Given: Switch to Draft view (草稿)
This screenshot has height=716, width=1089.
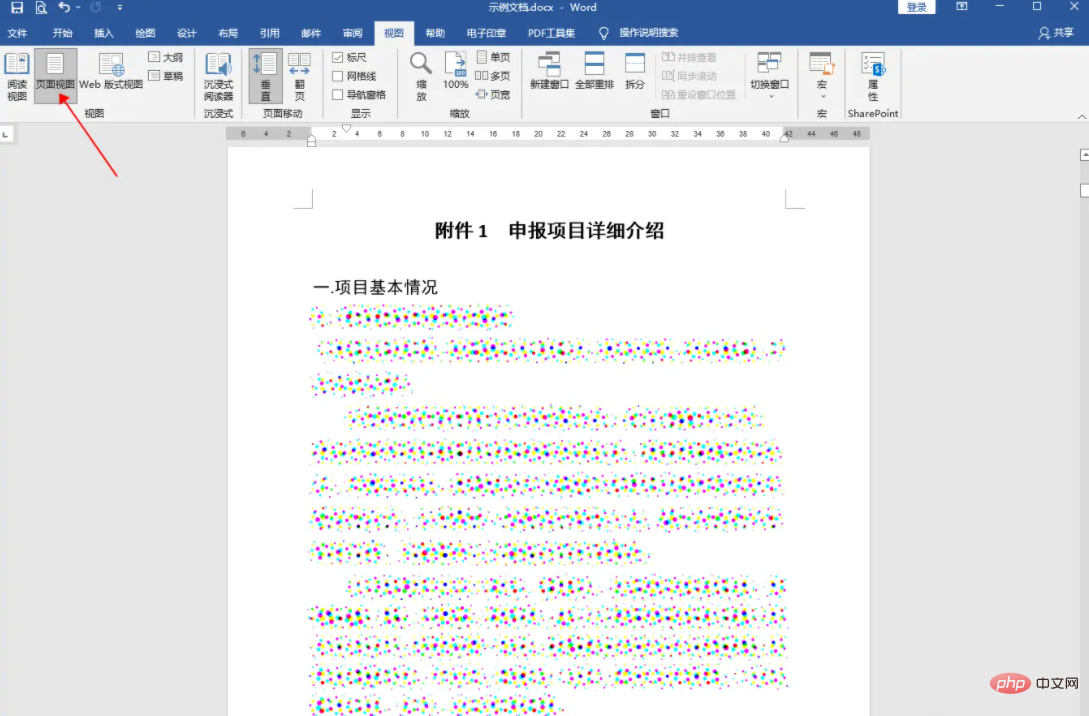Looking at the screenshot, I should (x=166, y=76).
